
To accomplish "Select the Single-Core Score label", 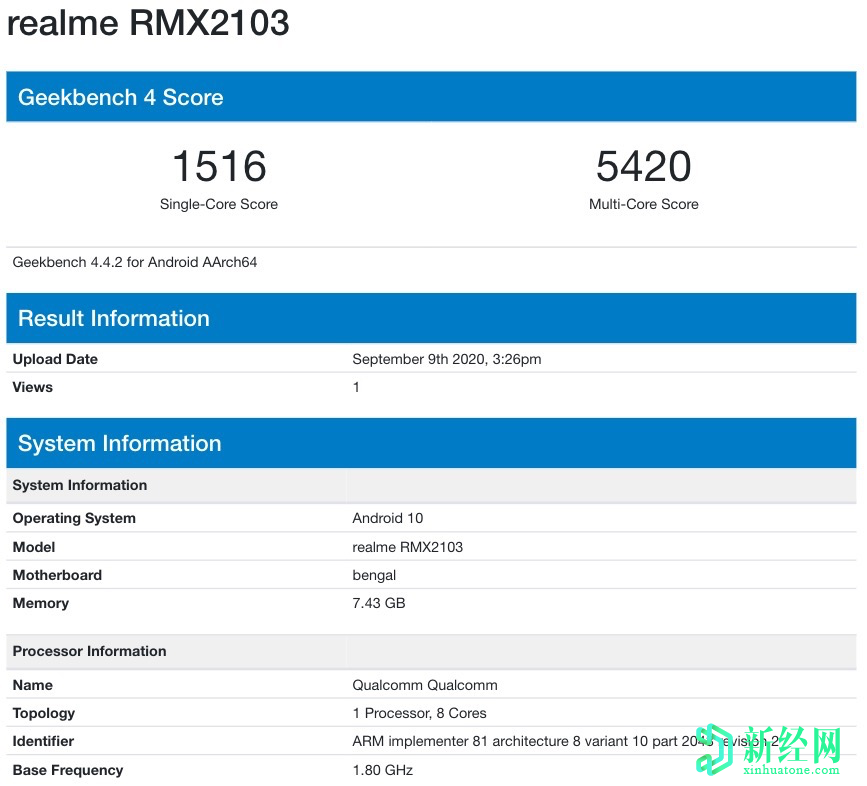I will pyautogui.click(x=218, y=204).
